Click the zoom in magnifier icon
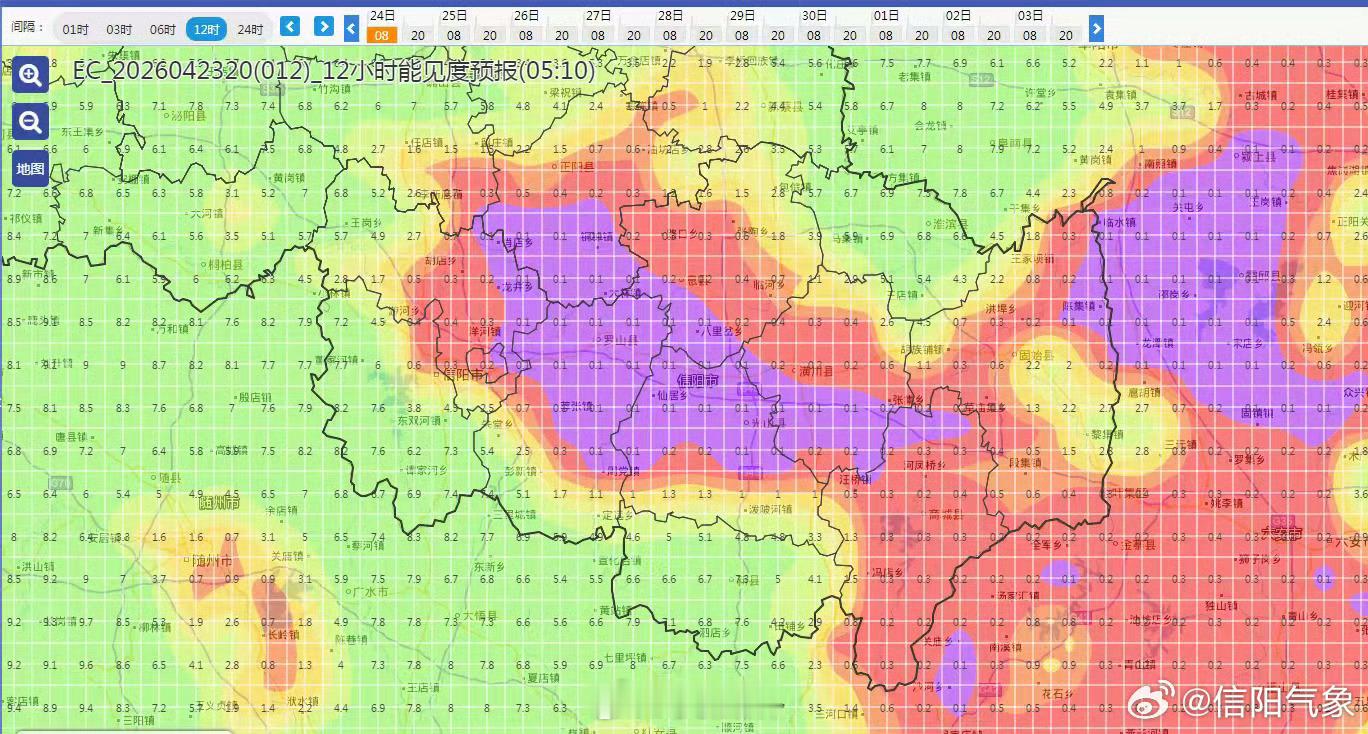 [x=29, y=75]
